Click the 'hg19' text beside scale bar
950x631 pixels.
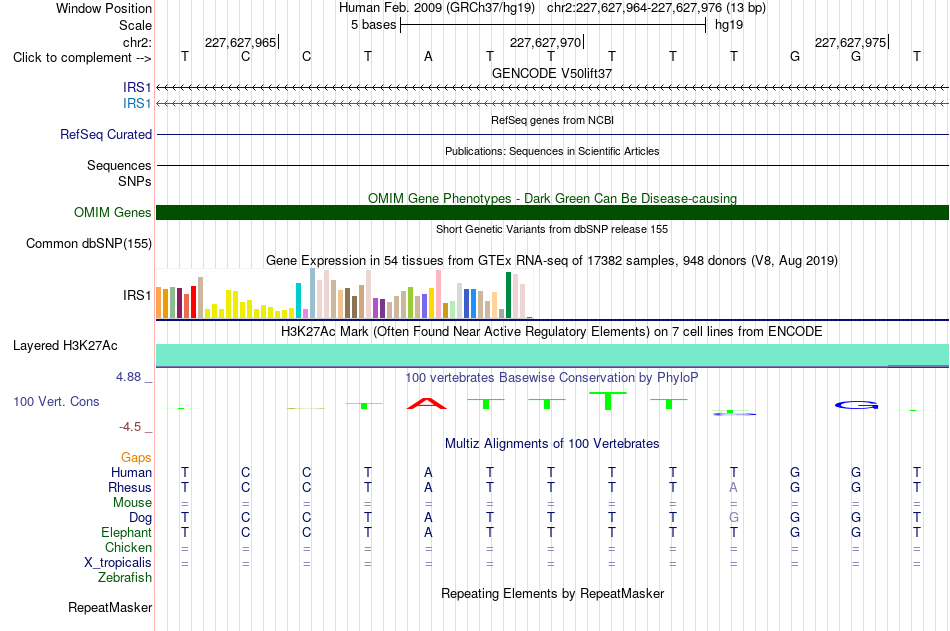click(x=729, y=25)
